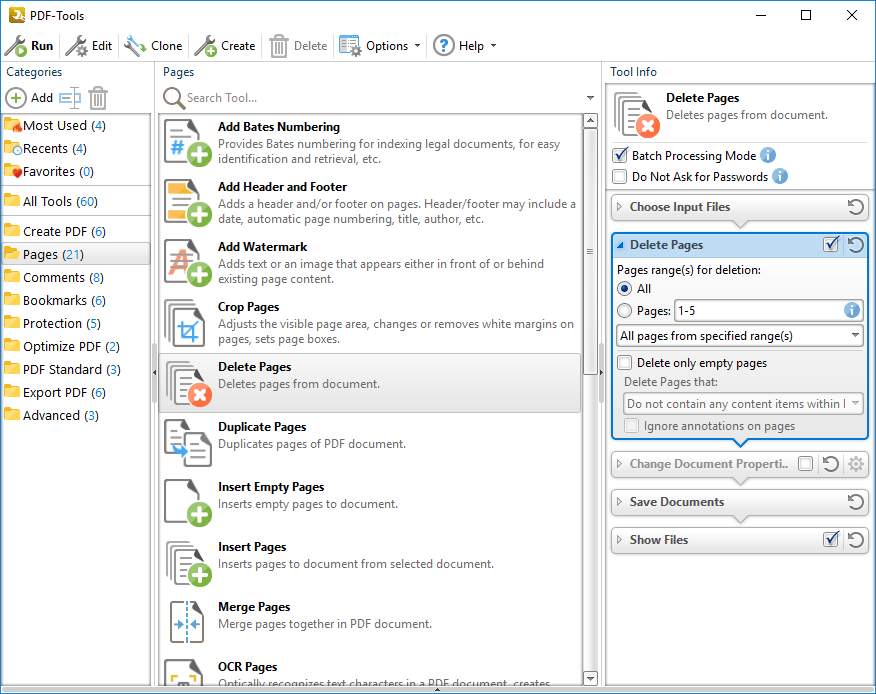Click the Crop Pages tool icon

coord(184,322)
